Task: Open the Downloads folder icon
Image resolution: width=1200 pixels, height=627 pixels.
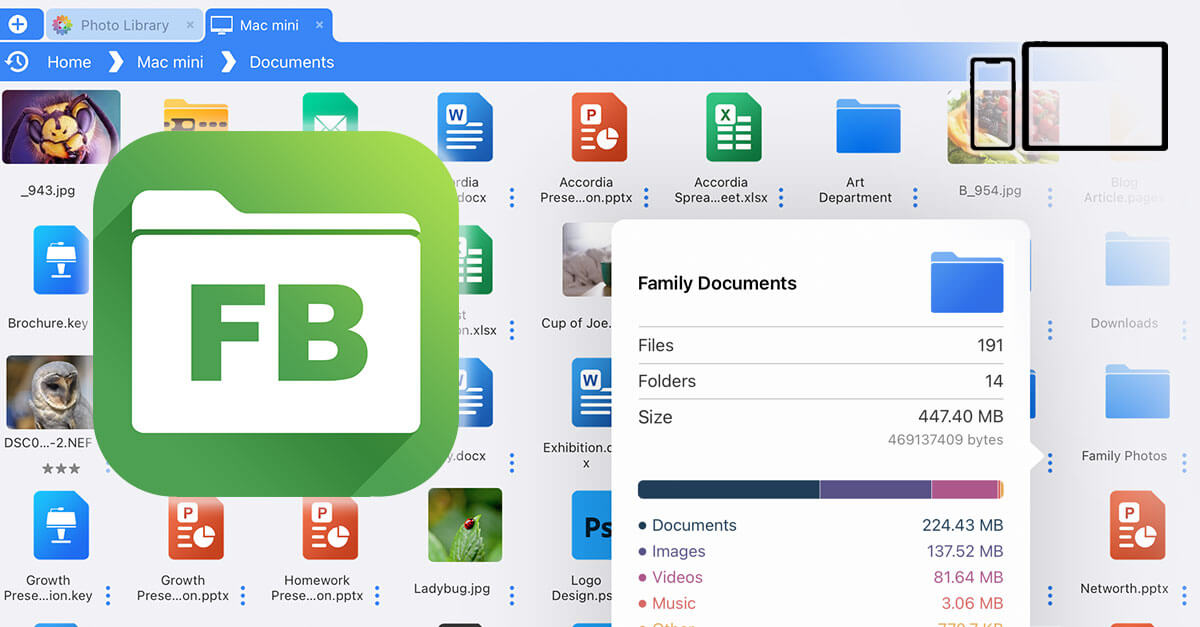Action: (x=1137, y=259)
